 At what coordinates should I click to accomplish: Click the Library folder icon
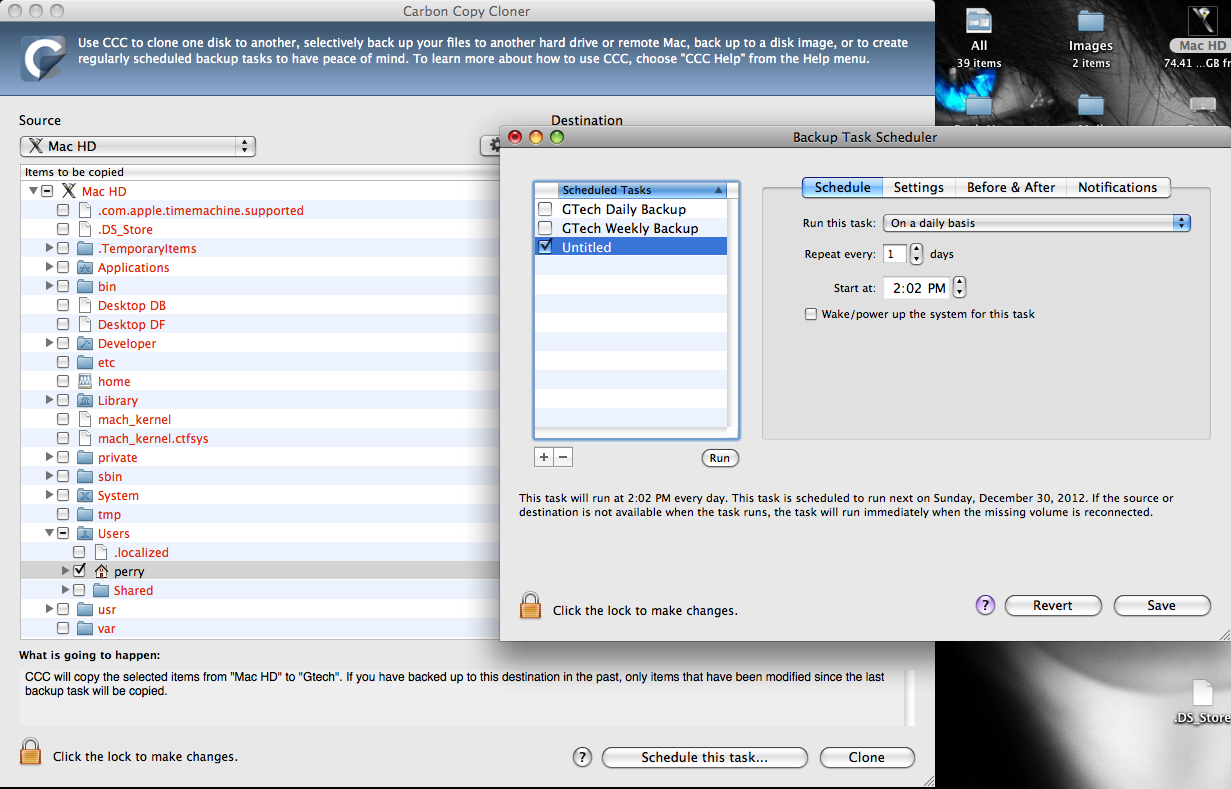[85, 401]
